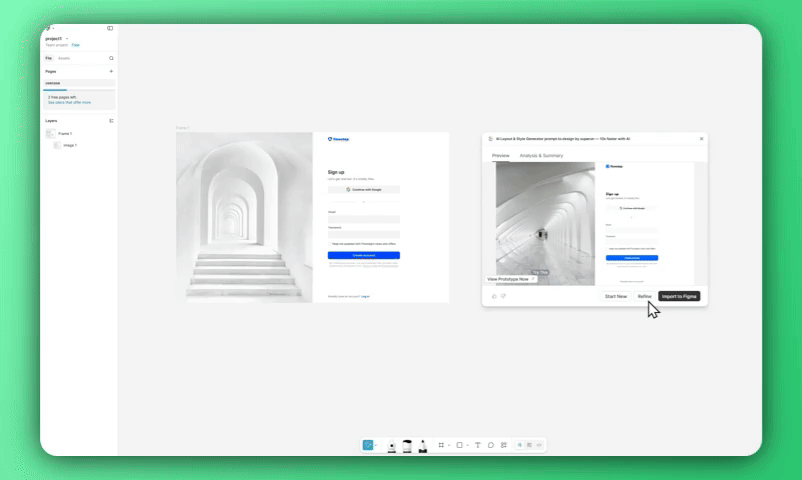Open the Analysis & Summary tab
Viewport: 802px width, 480px height.
[x=541, y=156]
